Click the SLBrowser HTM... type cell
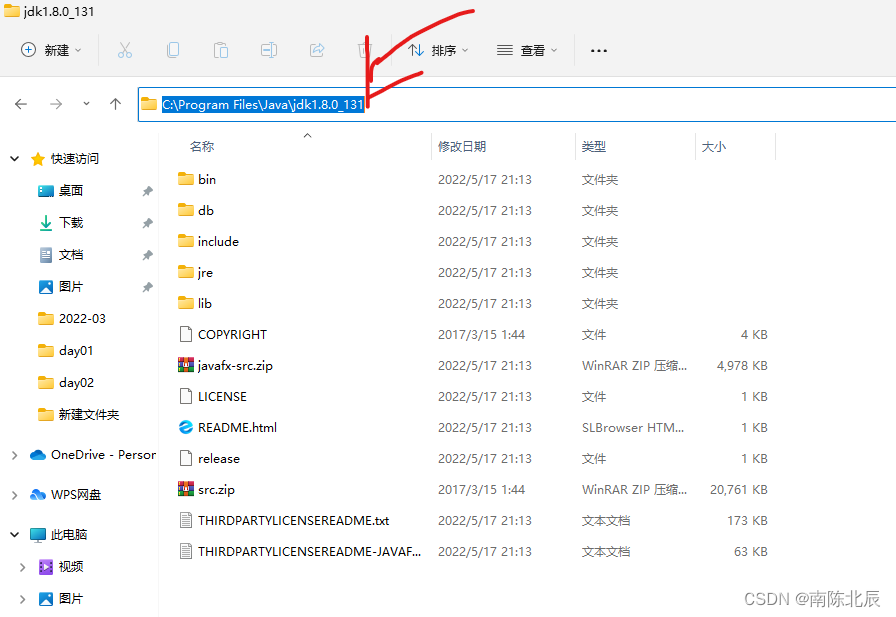 [x=633, y=428]
